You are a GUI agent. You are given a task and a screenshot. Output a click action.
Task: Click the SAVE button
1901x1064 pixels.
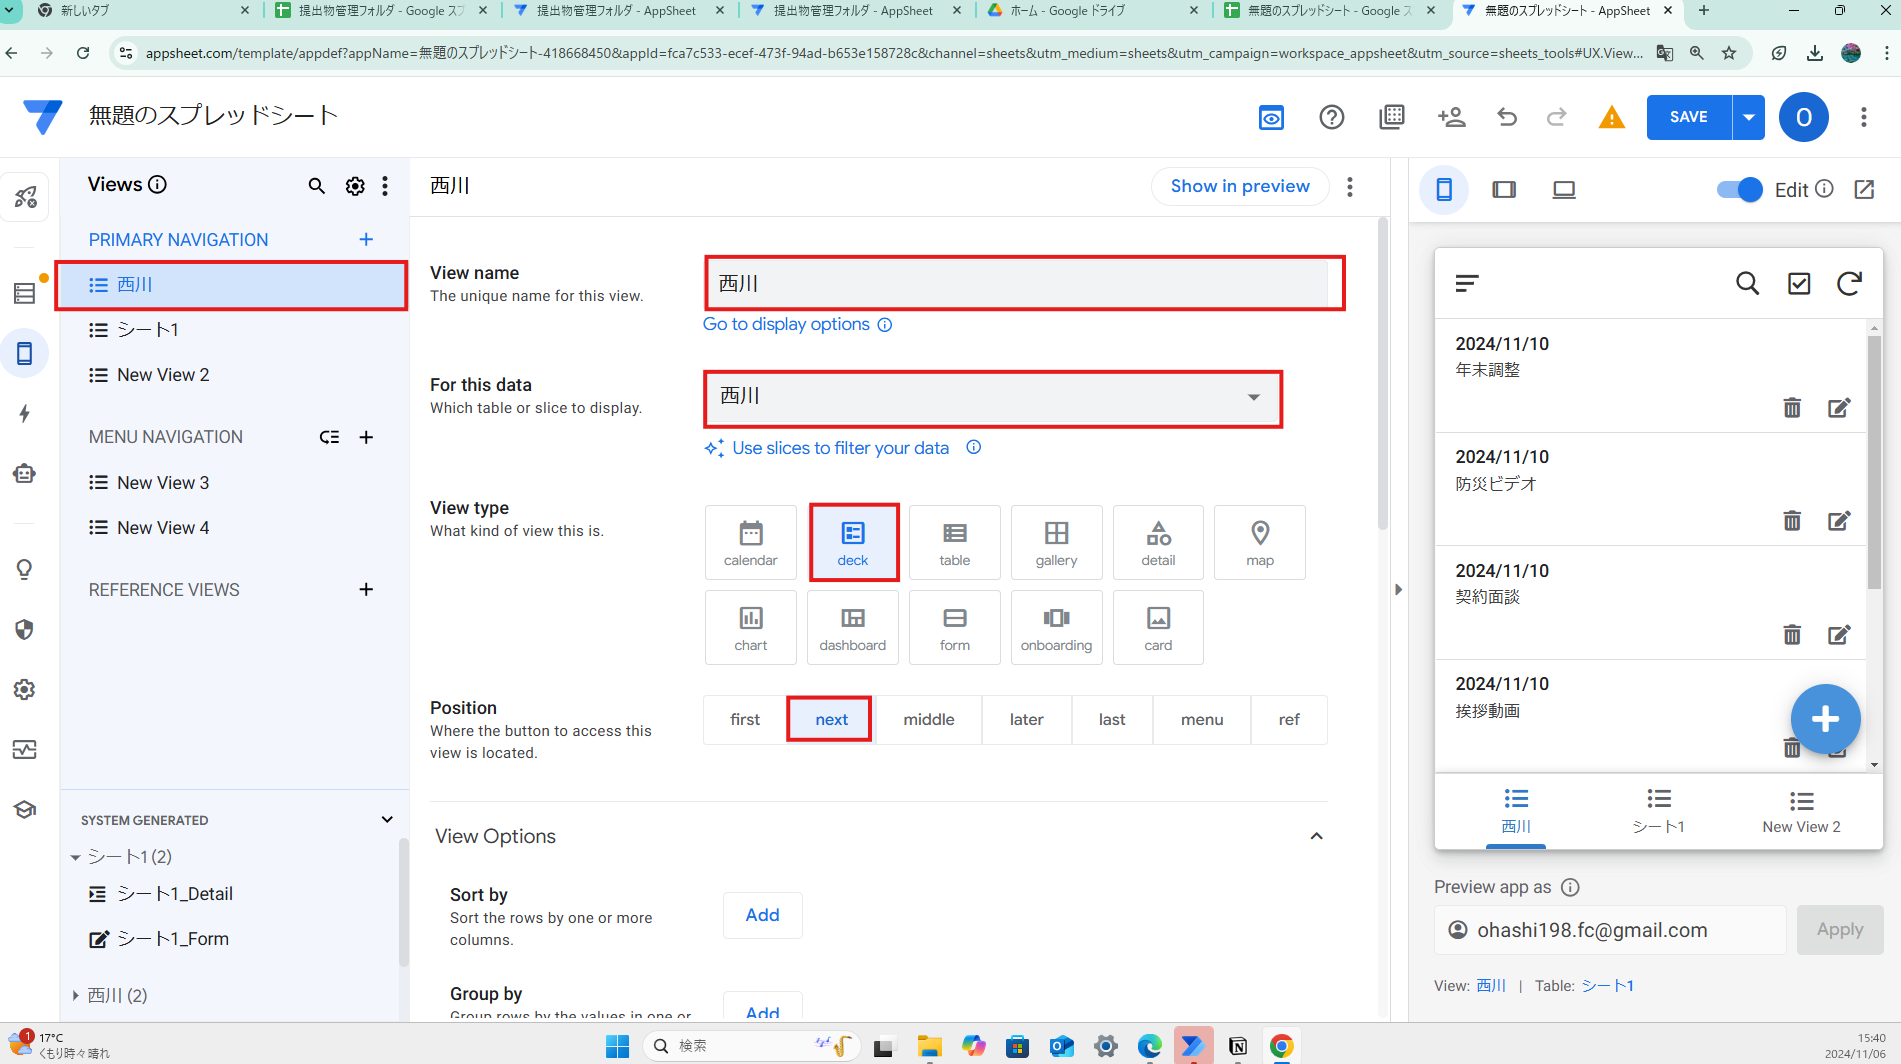[x=1689, y=117]
